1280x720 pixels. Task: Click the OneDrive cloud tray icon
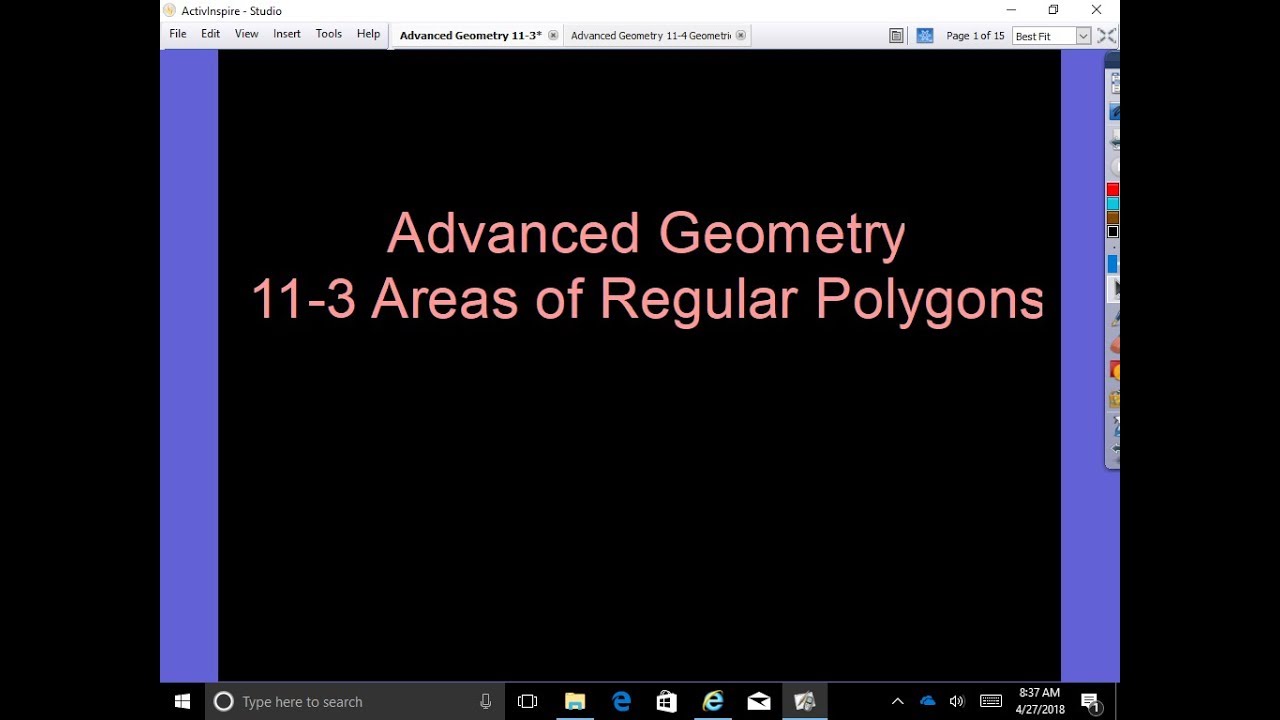point(927,702)
